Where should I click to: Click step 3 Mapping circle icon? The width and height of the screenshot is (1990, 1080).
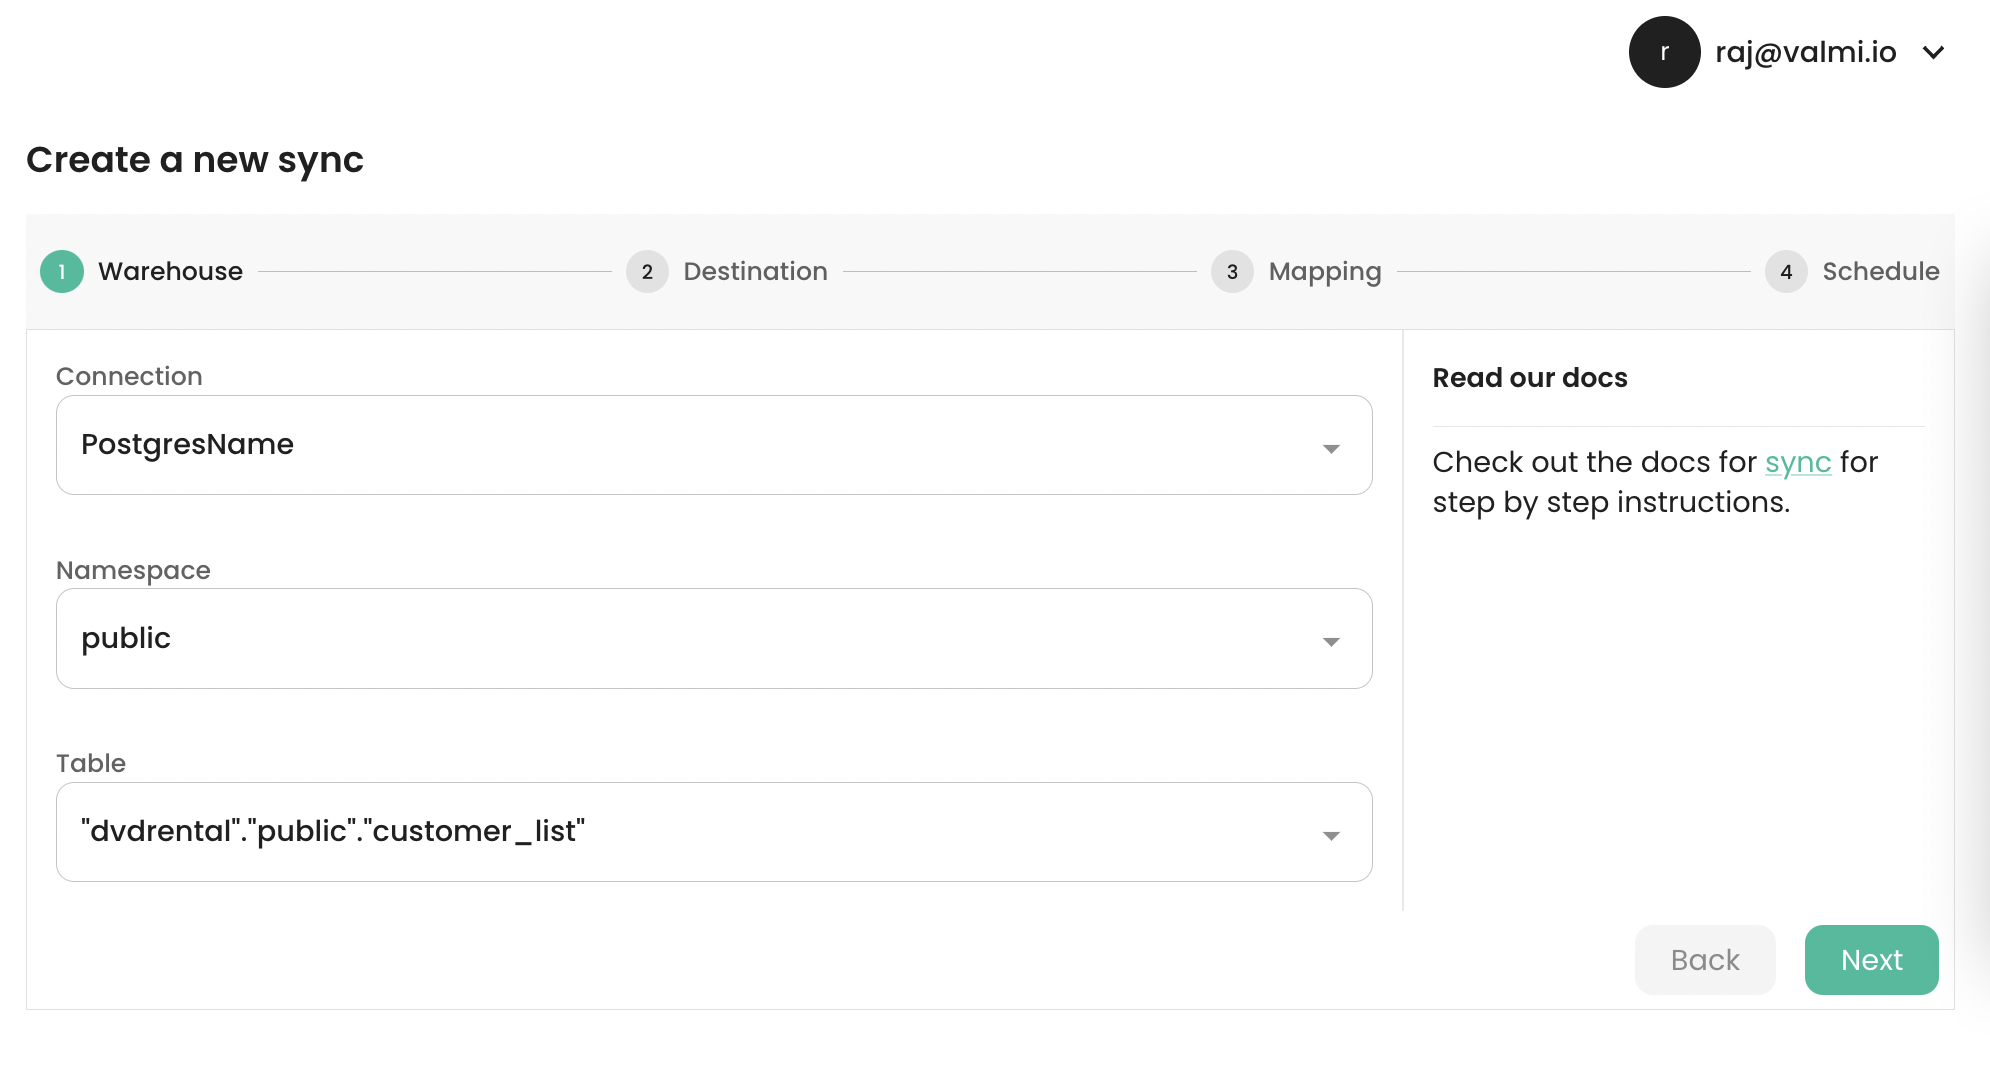coord(1232,271)
